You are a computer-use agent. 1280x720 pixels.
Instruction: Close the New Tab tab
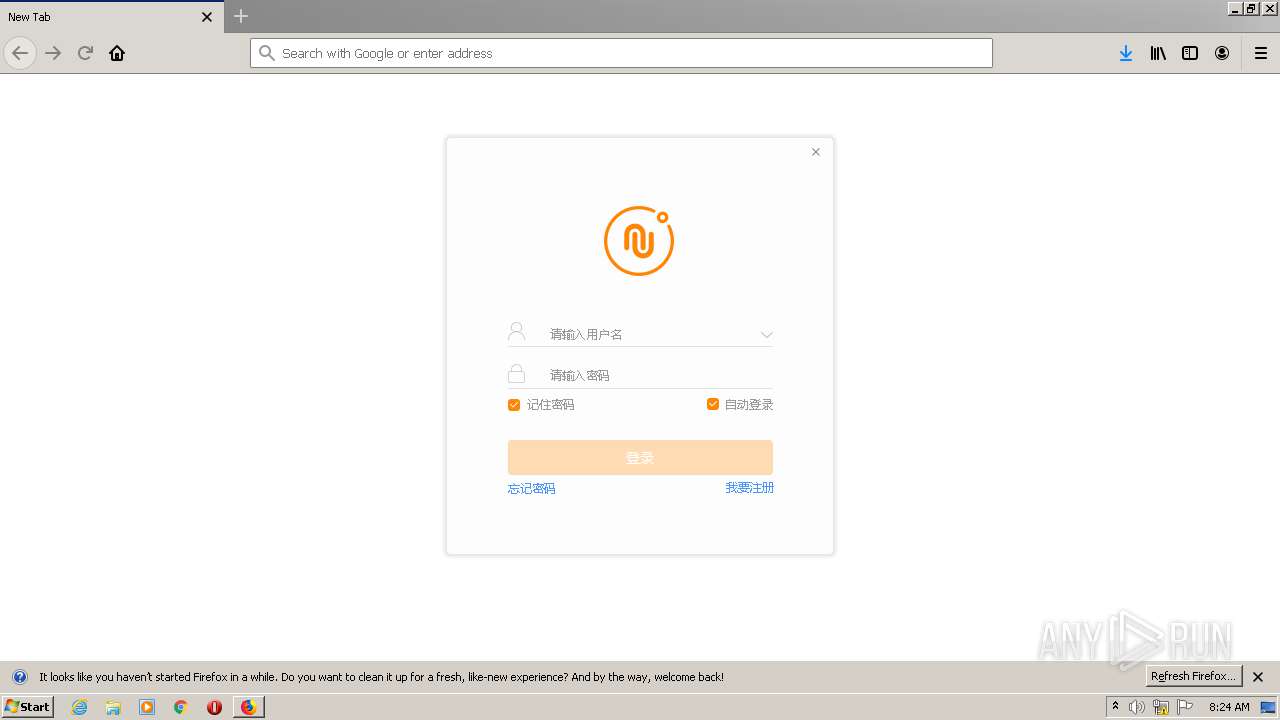207,17
